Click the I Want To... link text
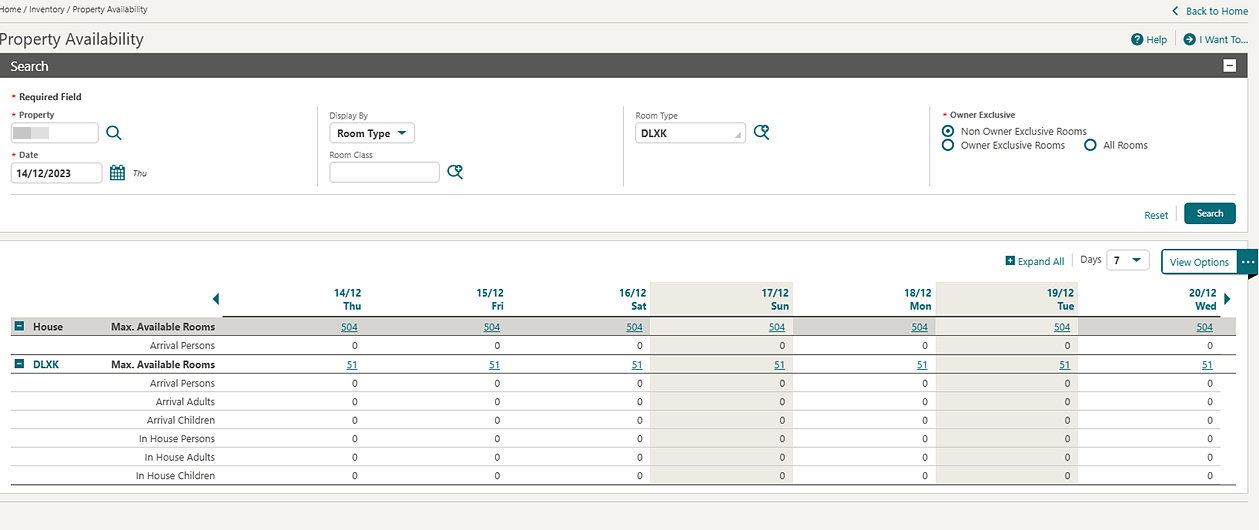The height and width of the screenshot is (530, 1259). pyautogui.click(x=1224, y=40)
